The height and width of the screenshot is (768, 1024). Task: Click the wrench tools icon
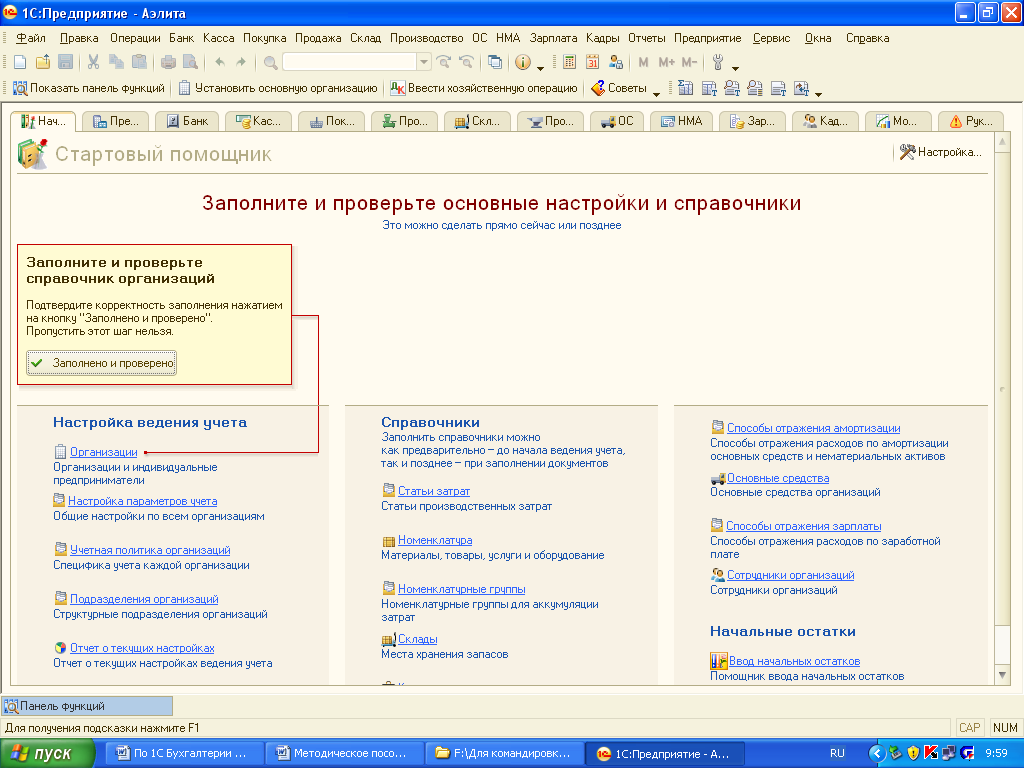point(718,62)
